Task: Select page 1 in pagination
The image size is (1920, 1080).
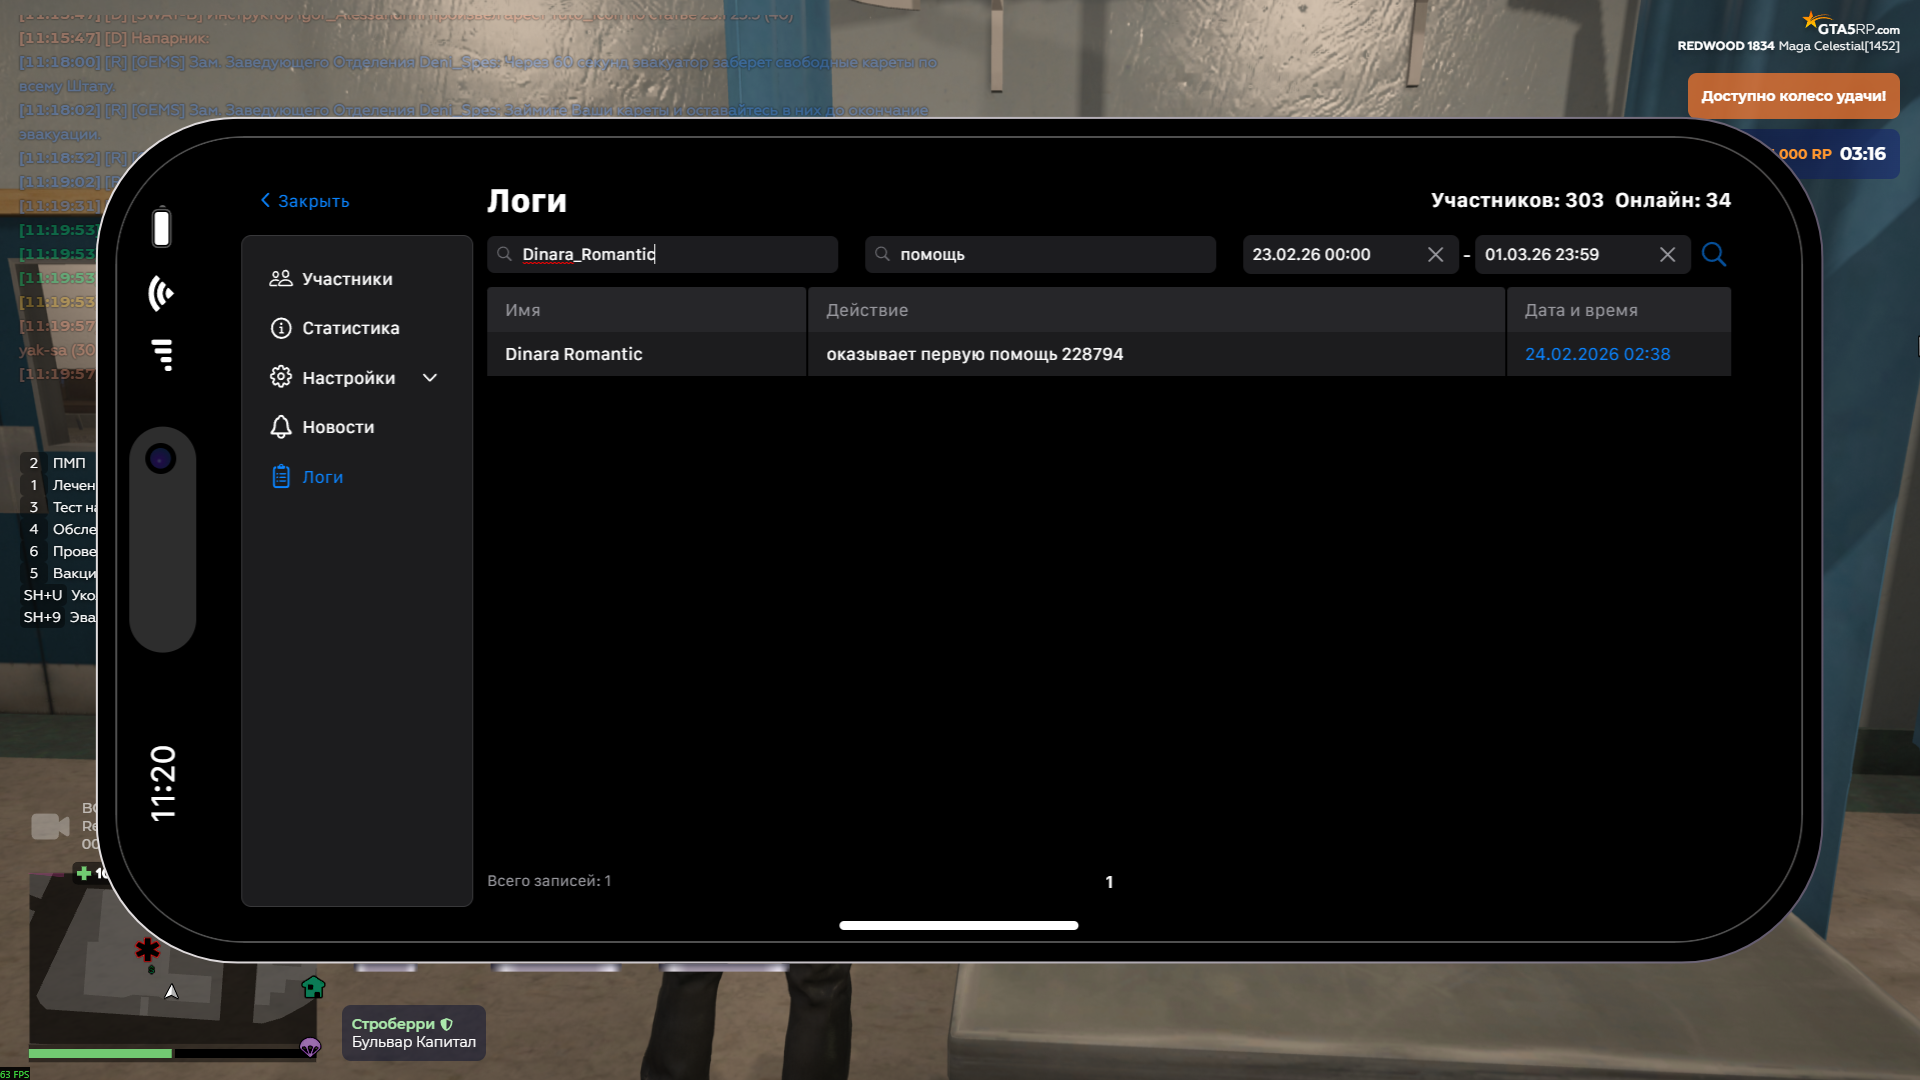Action: pyautogui.click(x=1109, y=882)
